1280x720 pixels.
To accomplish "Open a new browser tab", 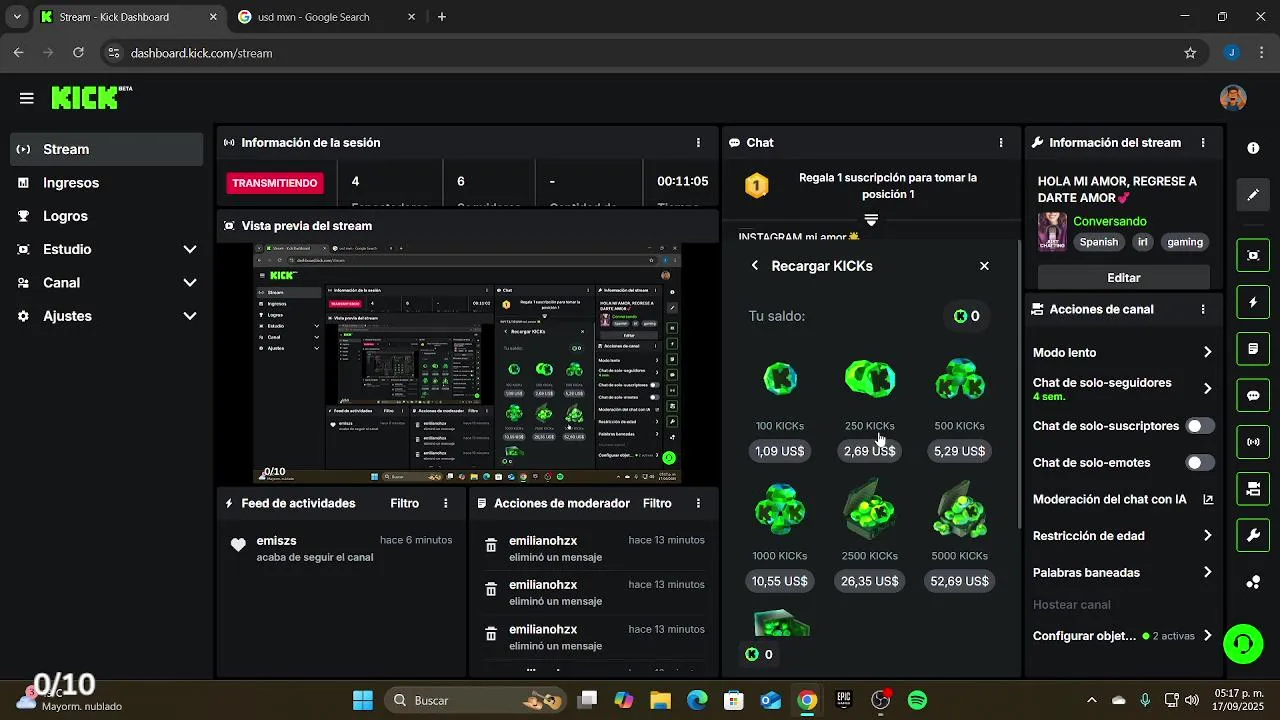I will point(442,17).
